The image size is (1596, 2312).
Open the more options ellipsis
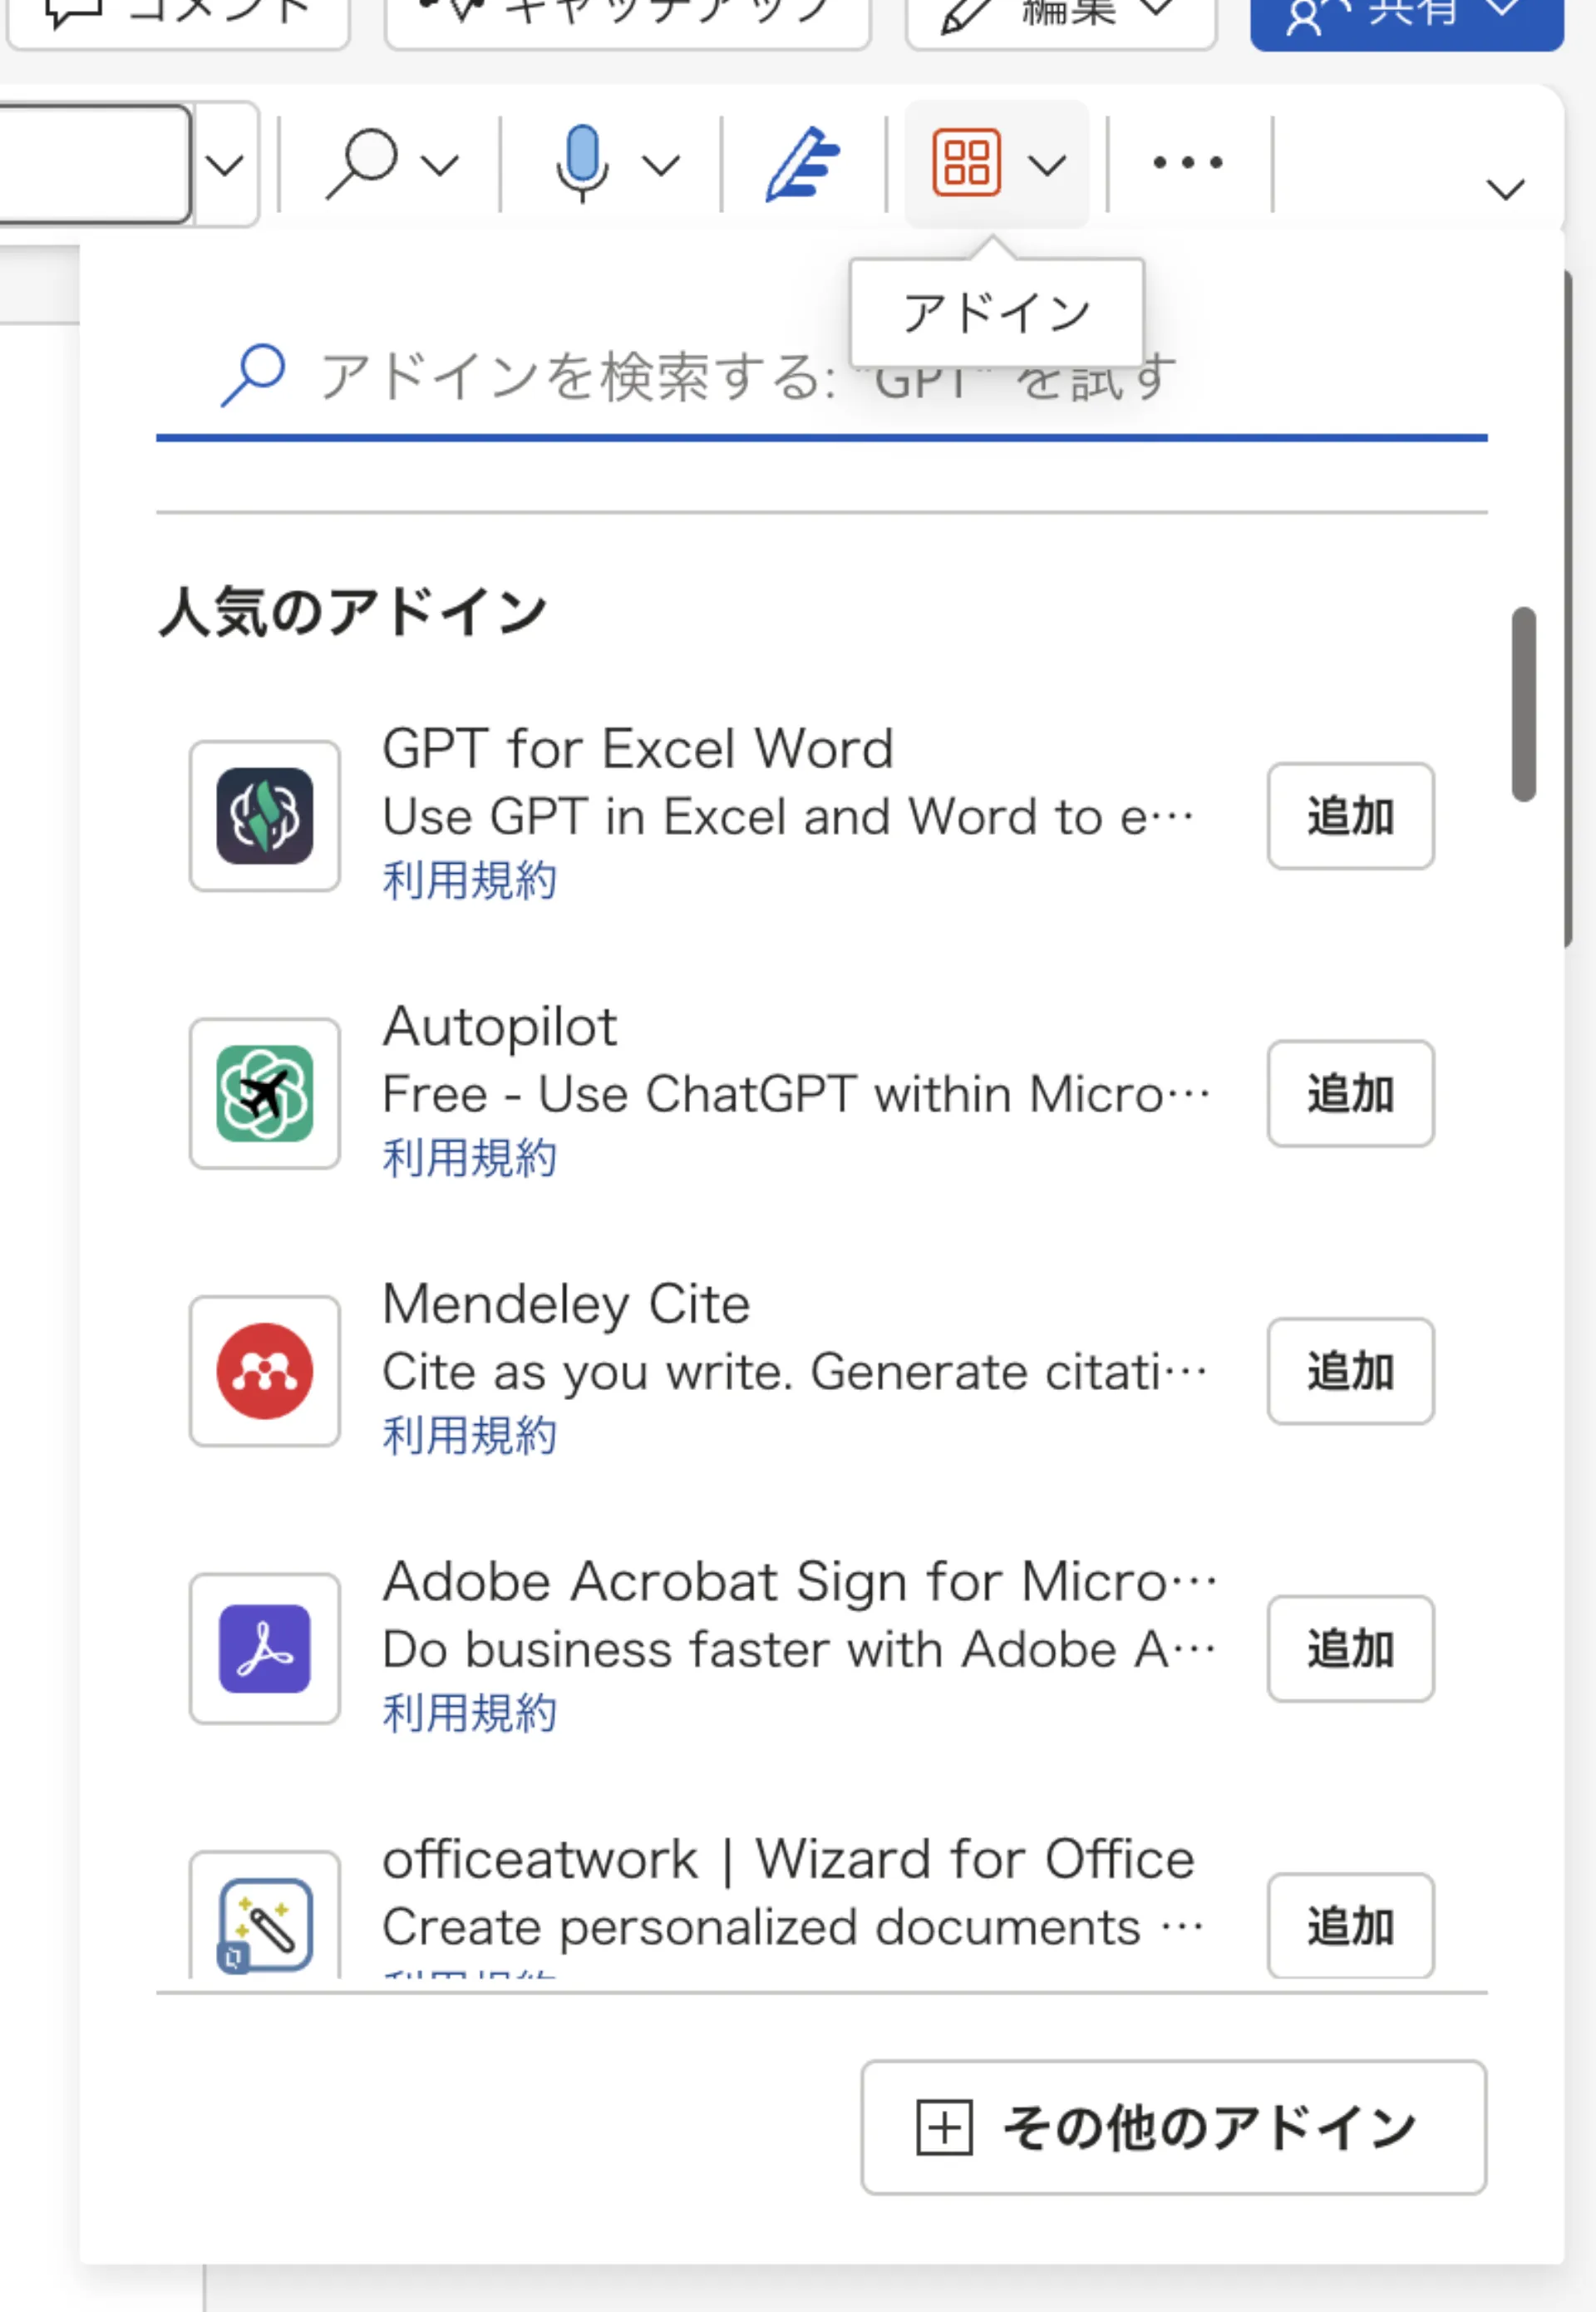[1188, 162]
